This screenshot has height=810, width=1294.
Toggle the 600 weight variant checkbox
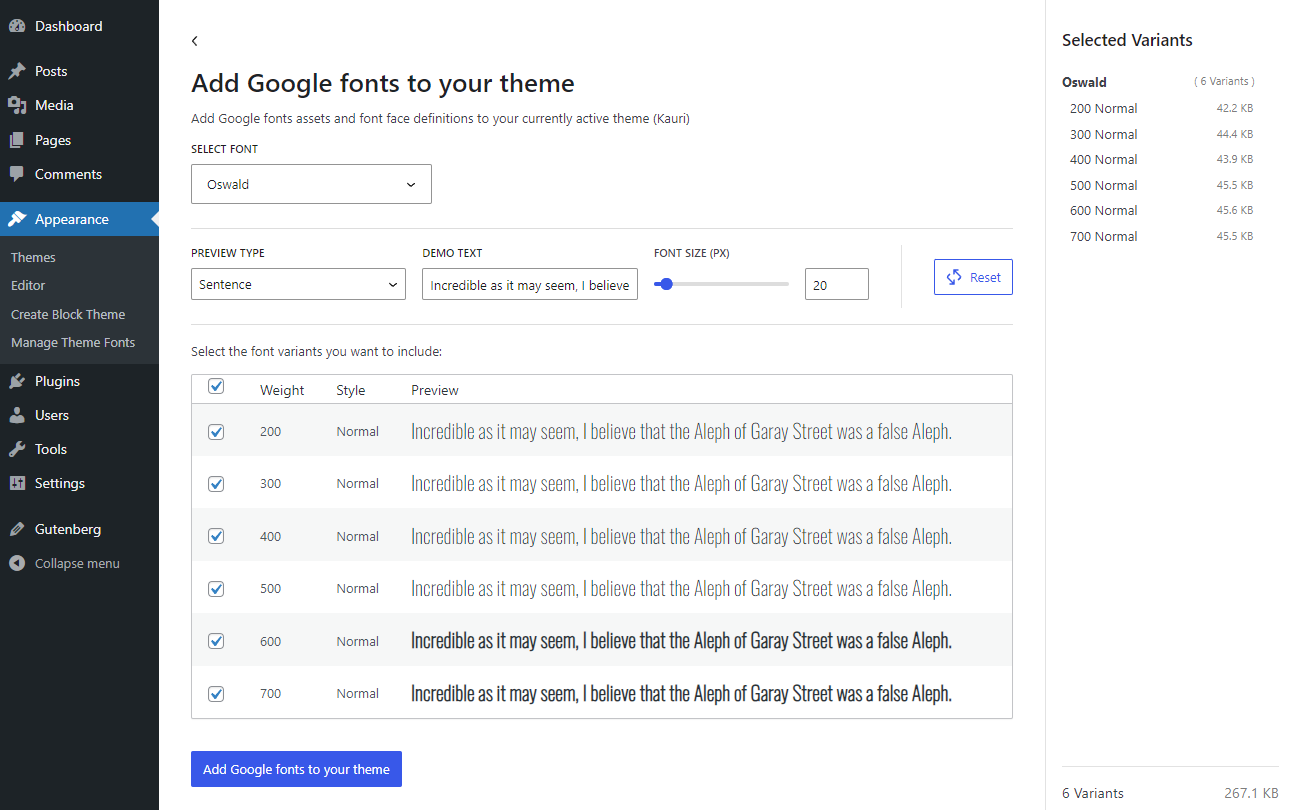216,641
